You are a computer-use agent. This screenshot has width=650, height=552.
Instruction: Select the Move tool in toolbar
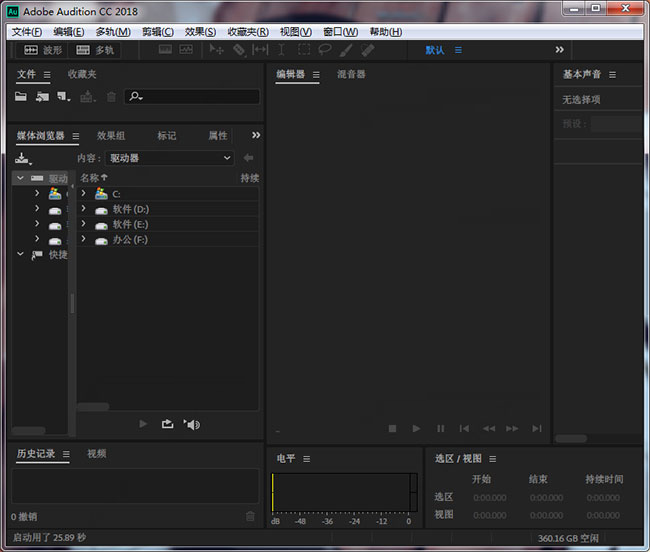click(216, 49)
